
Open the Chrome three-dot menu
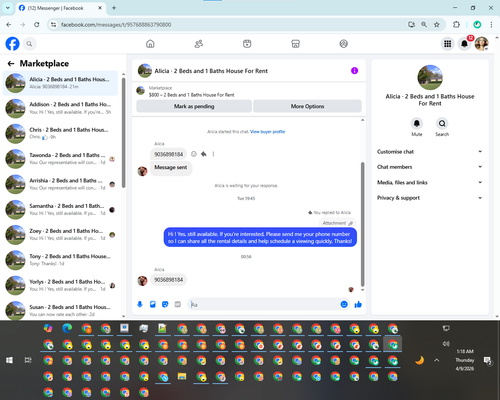click(x=491, y=24)
